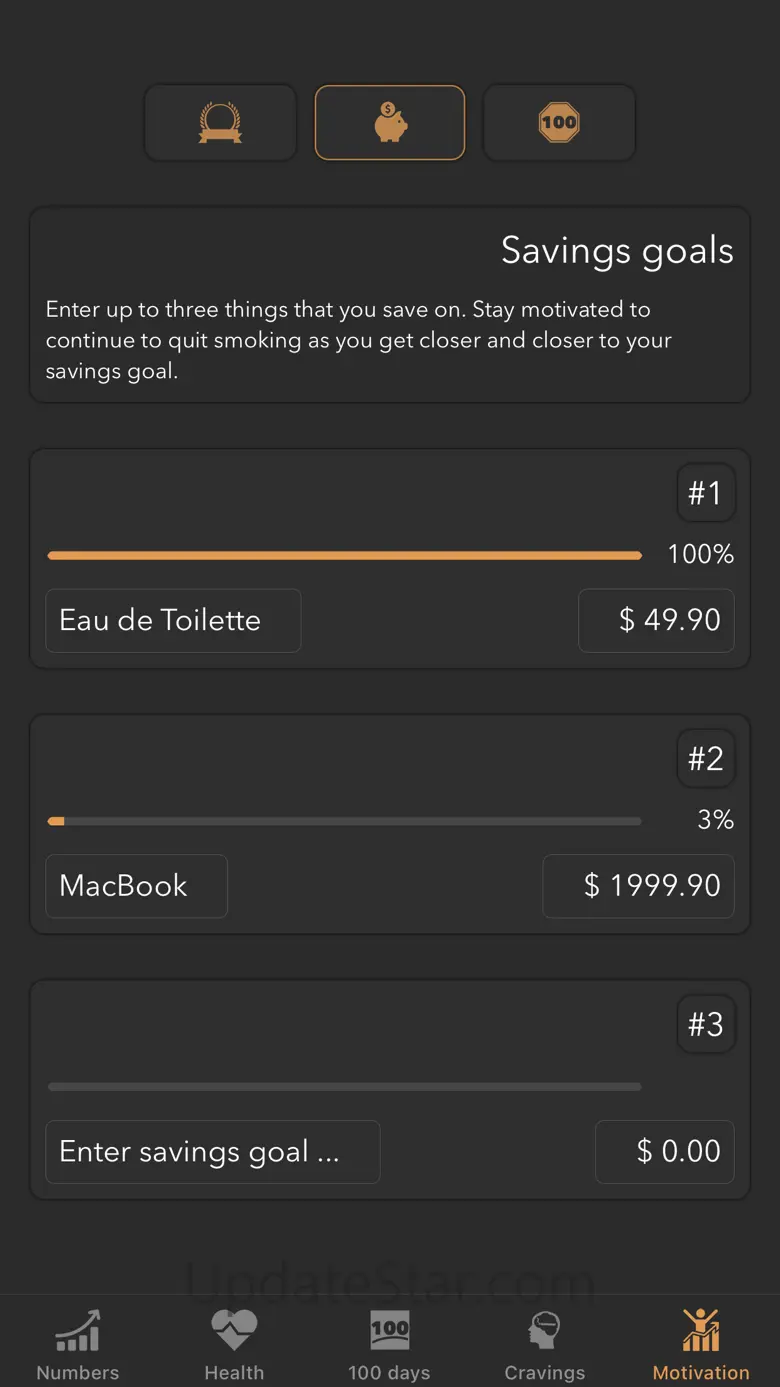Viewport: 780px width, 1387px height.
Task: Open the Cravings tab
Action: 545,1344
